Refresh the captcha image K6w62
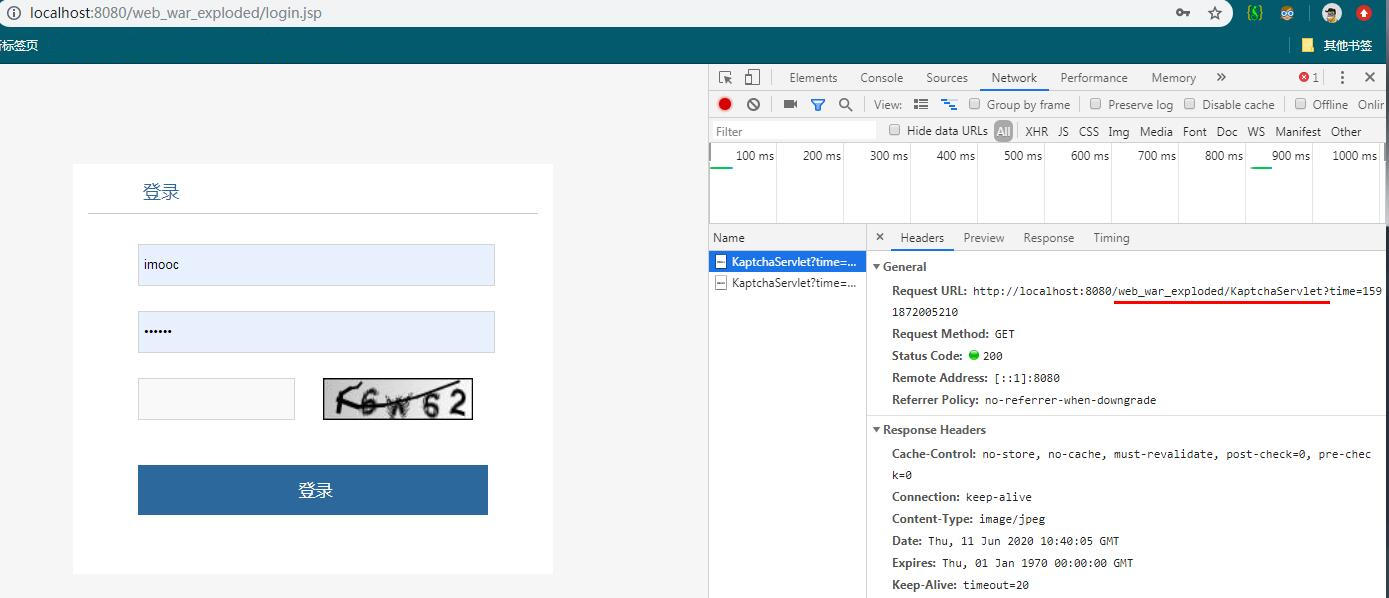 (x=398, y=399)
